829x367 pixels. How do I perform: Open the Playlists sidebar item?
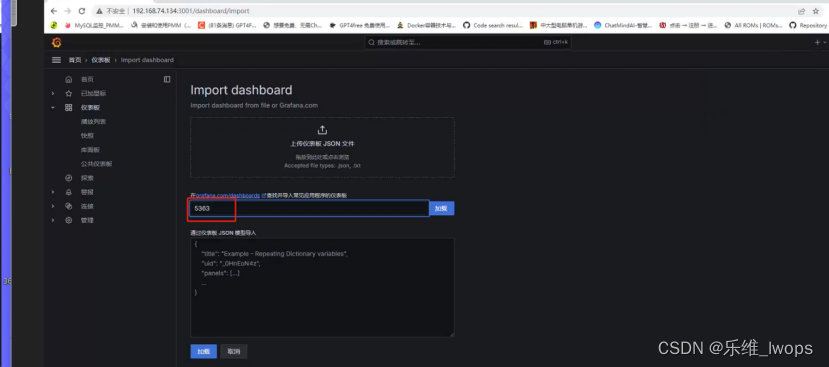(94, 122)
